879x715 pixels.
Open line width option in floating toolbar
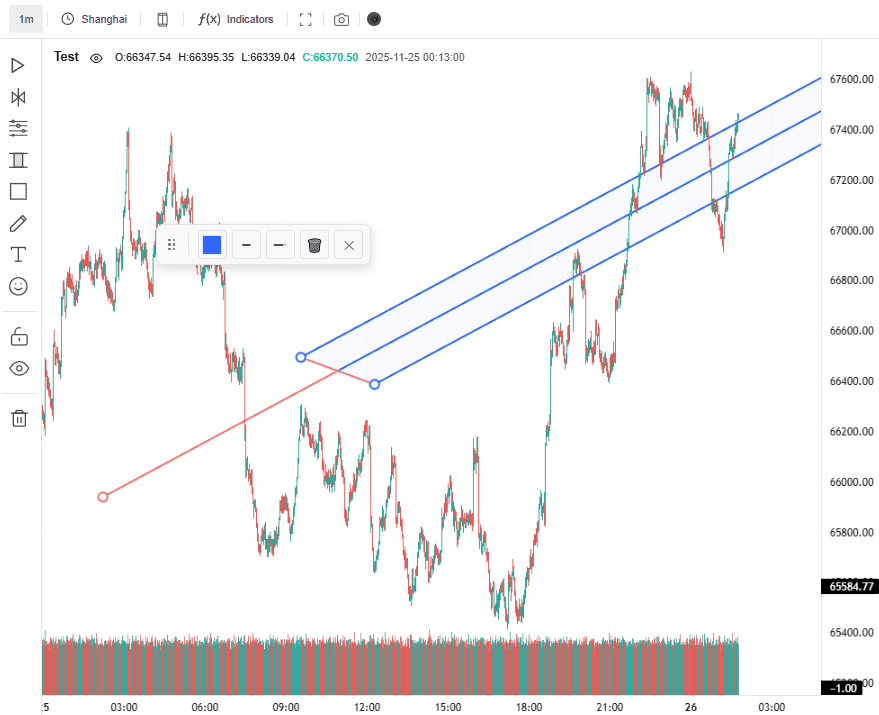[x=246, y=245]
